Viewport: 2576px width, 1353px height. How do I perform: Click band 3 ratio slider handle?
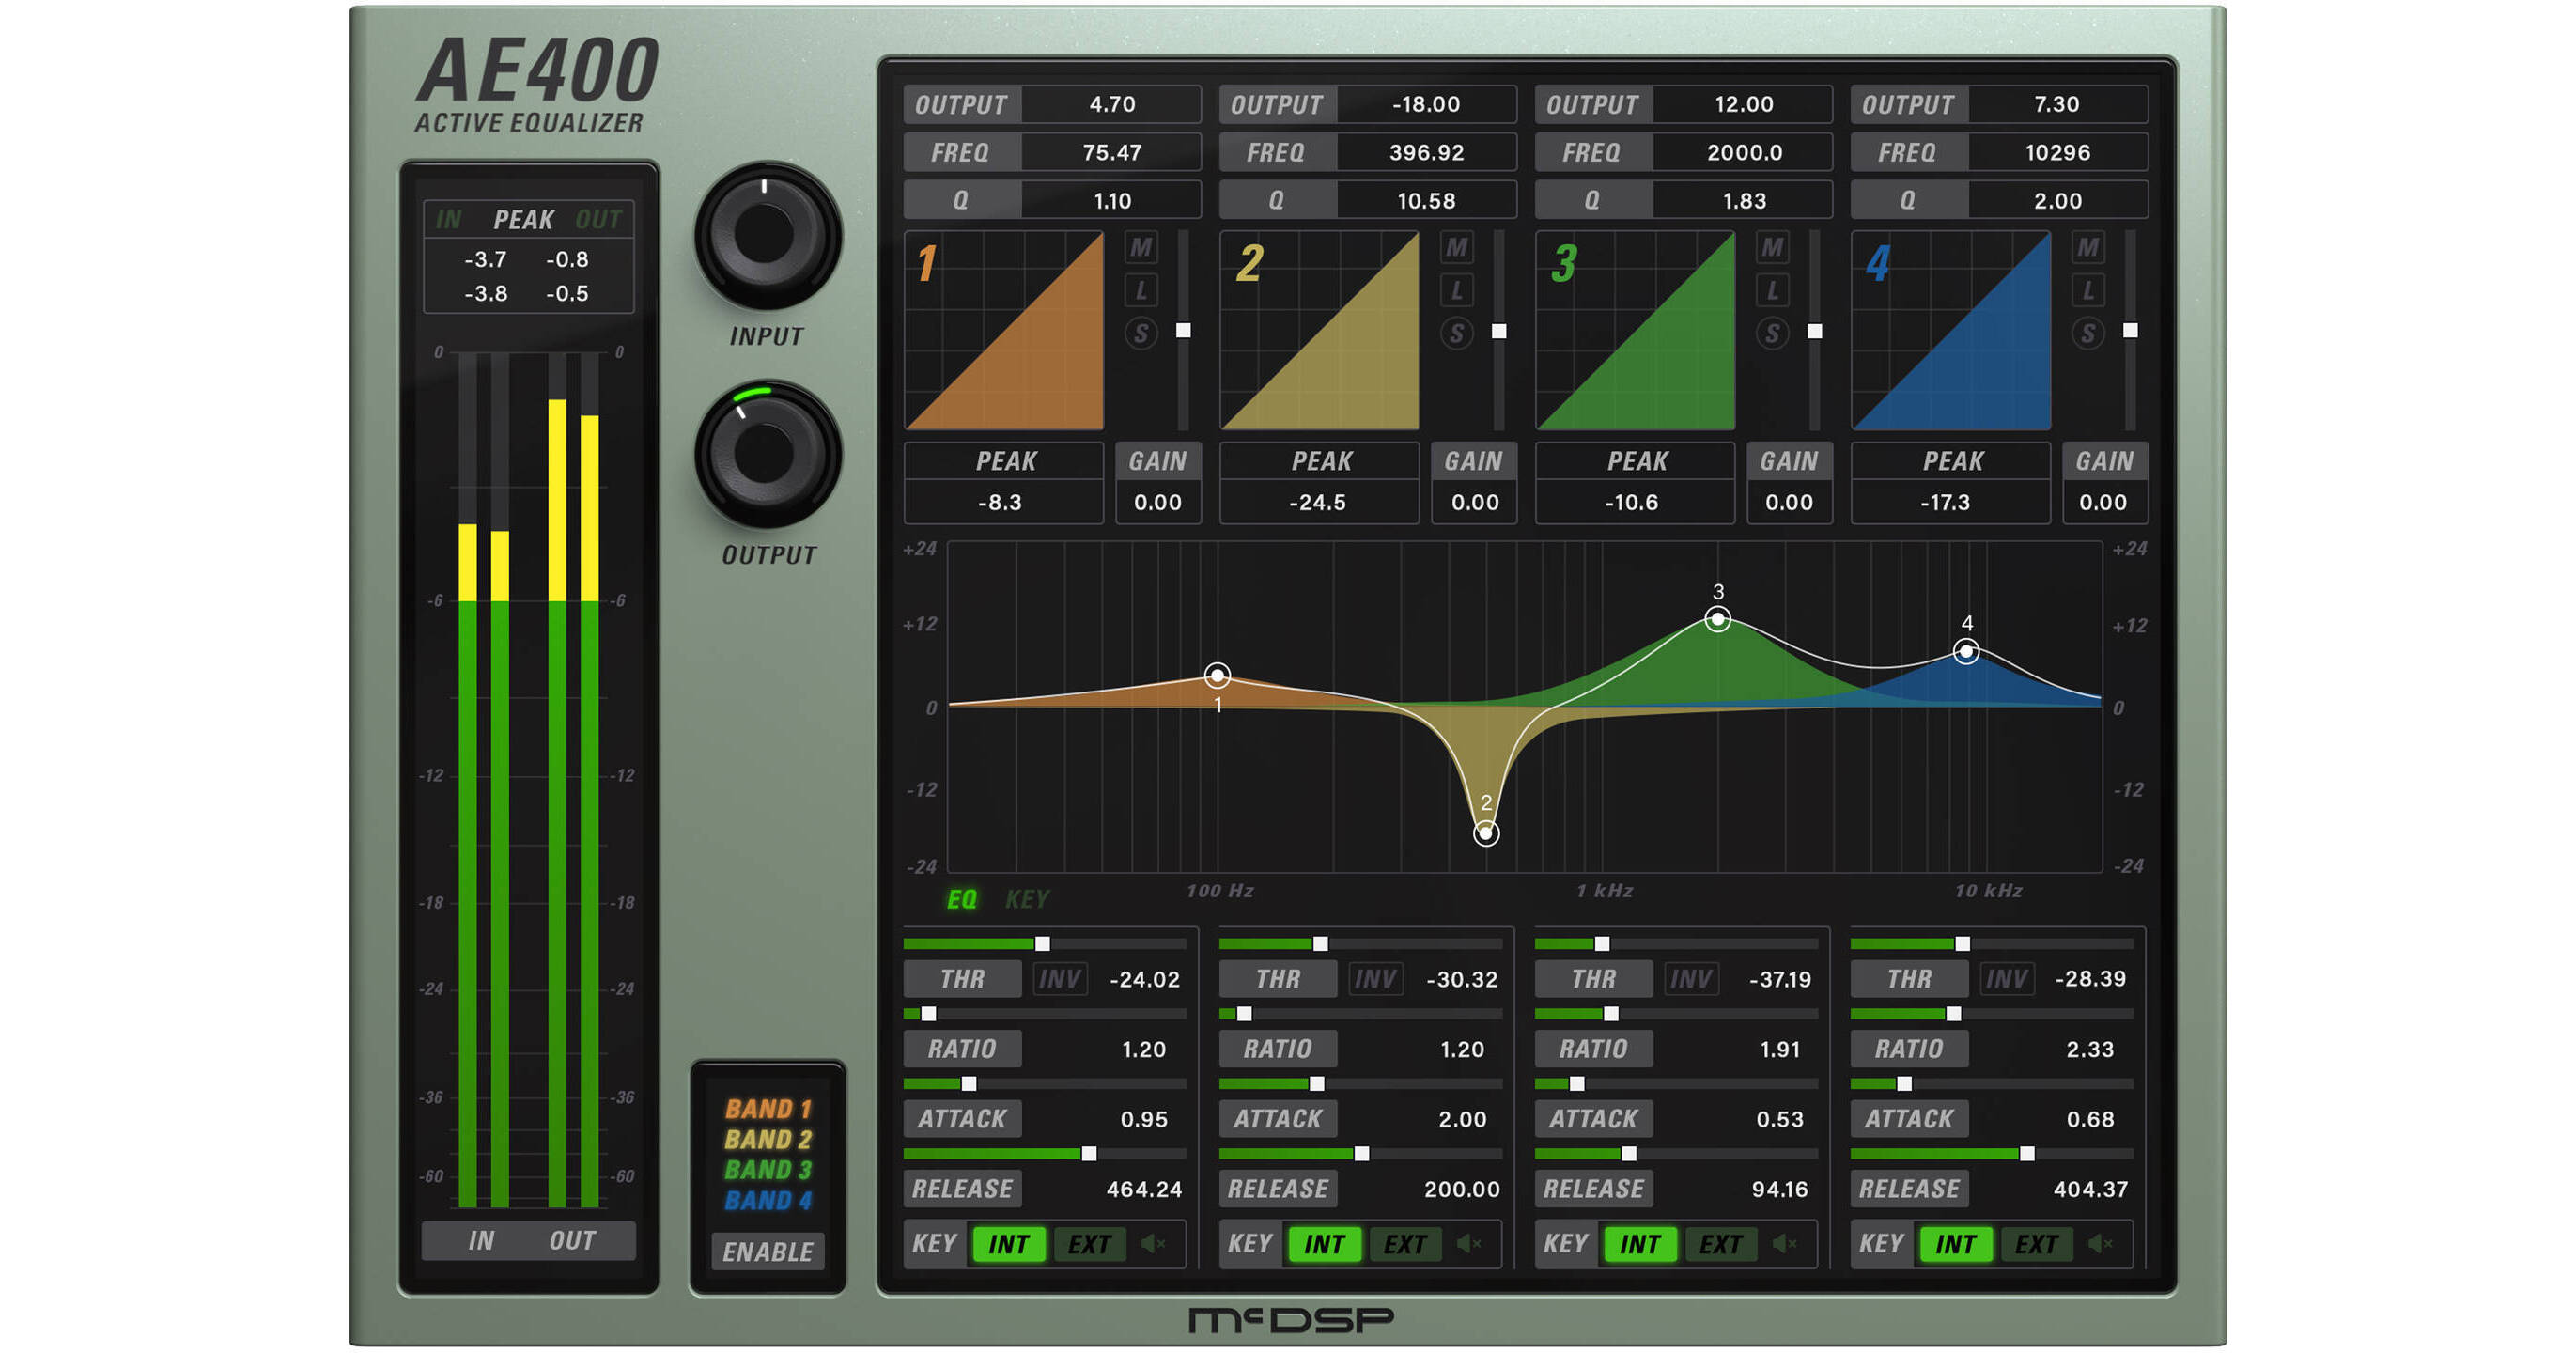pyautogui.click(x=1610, y=1014)
